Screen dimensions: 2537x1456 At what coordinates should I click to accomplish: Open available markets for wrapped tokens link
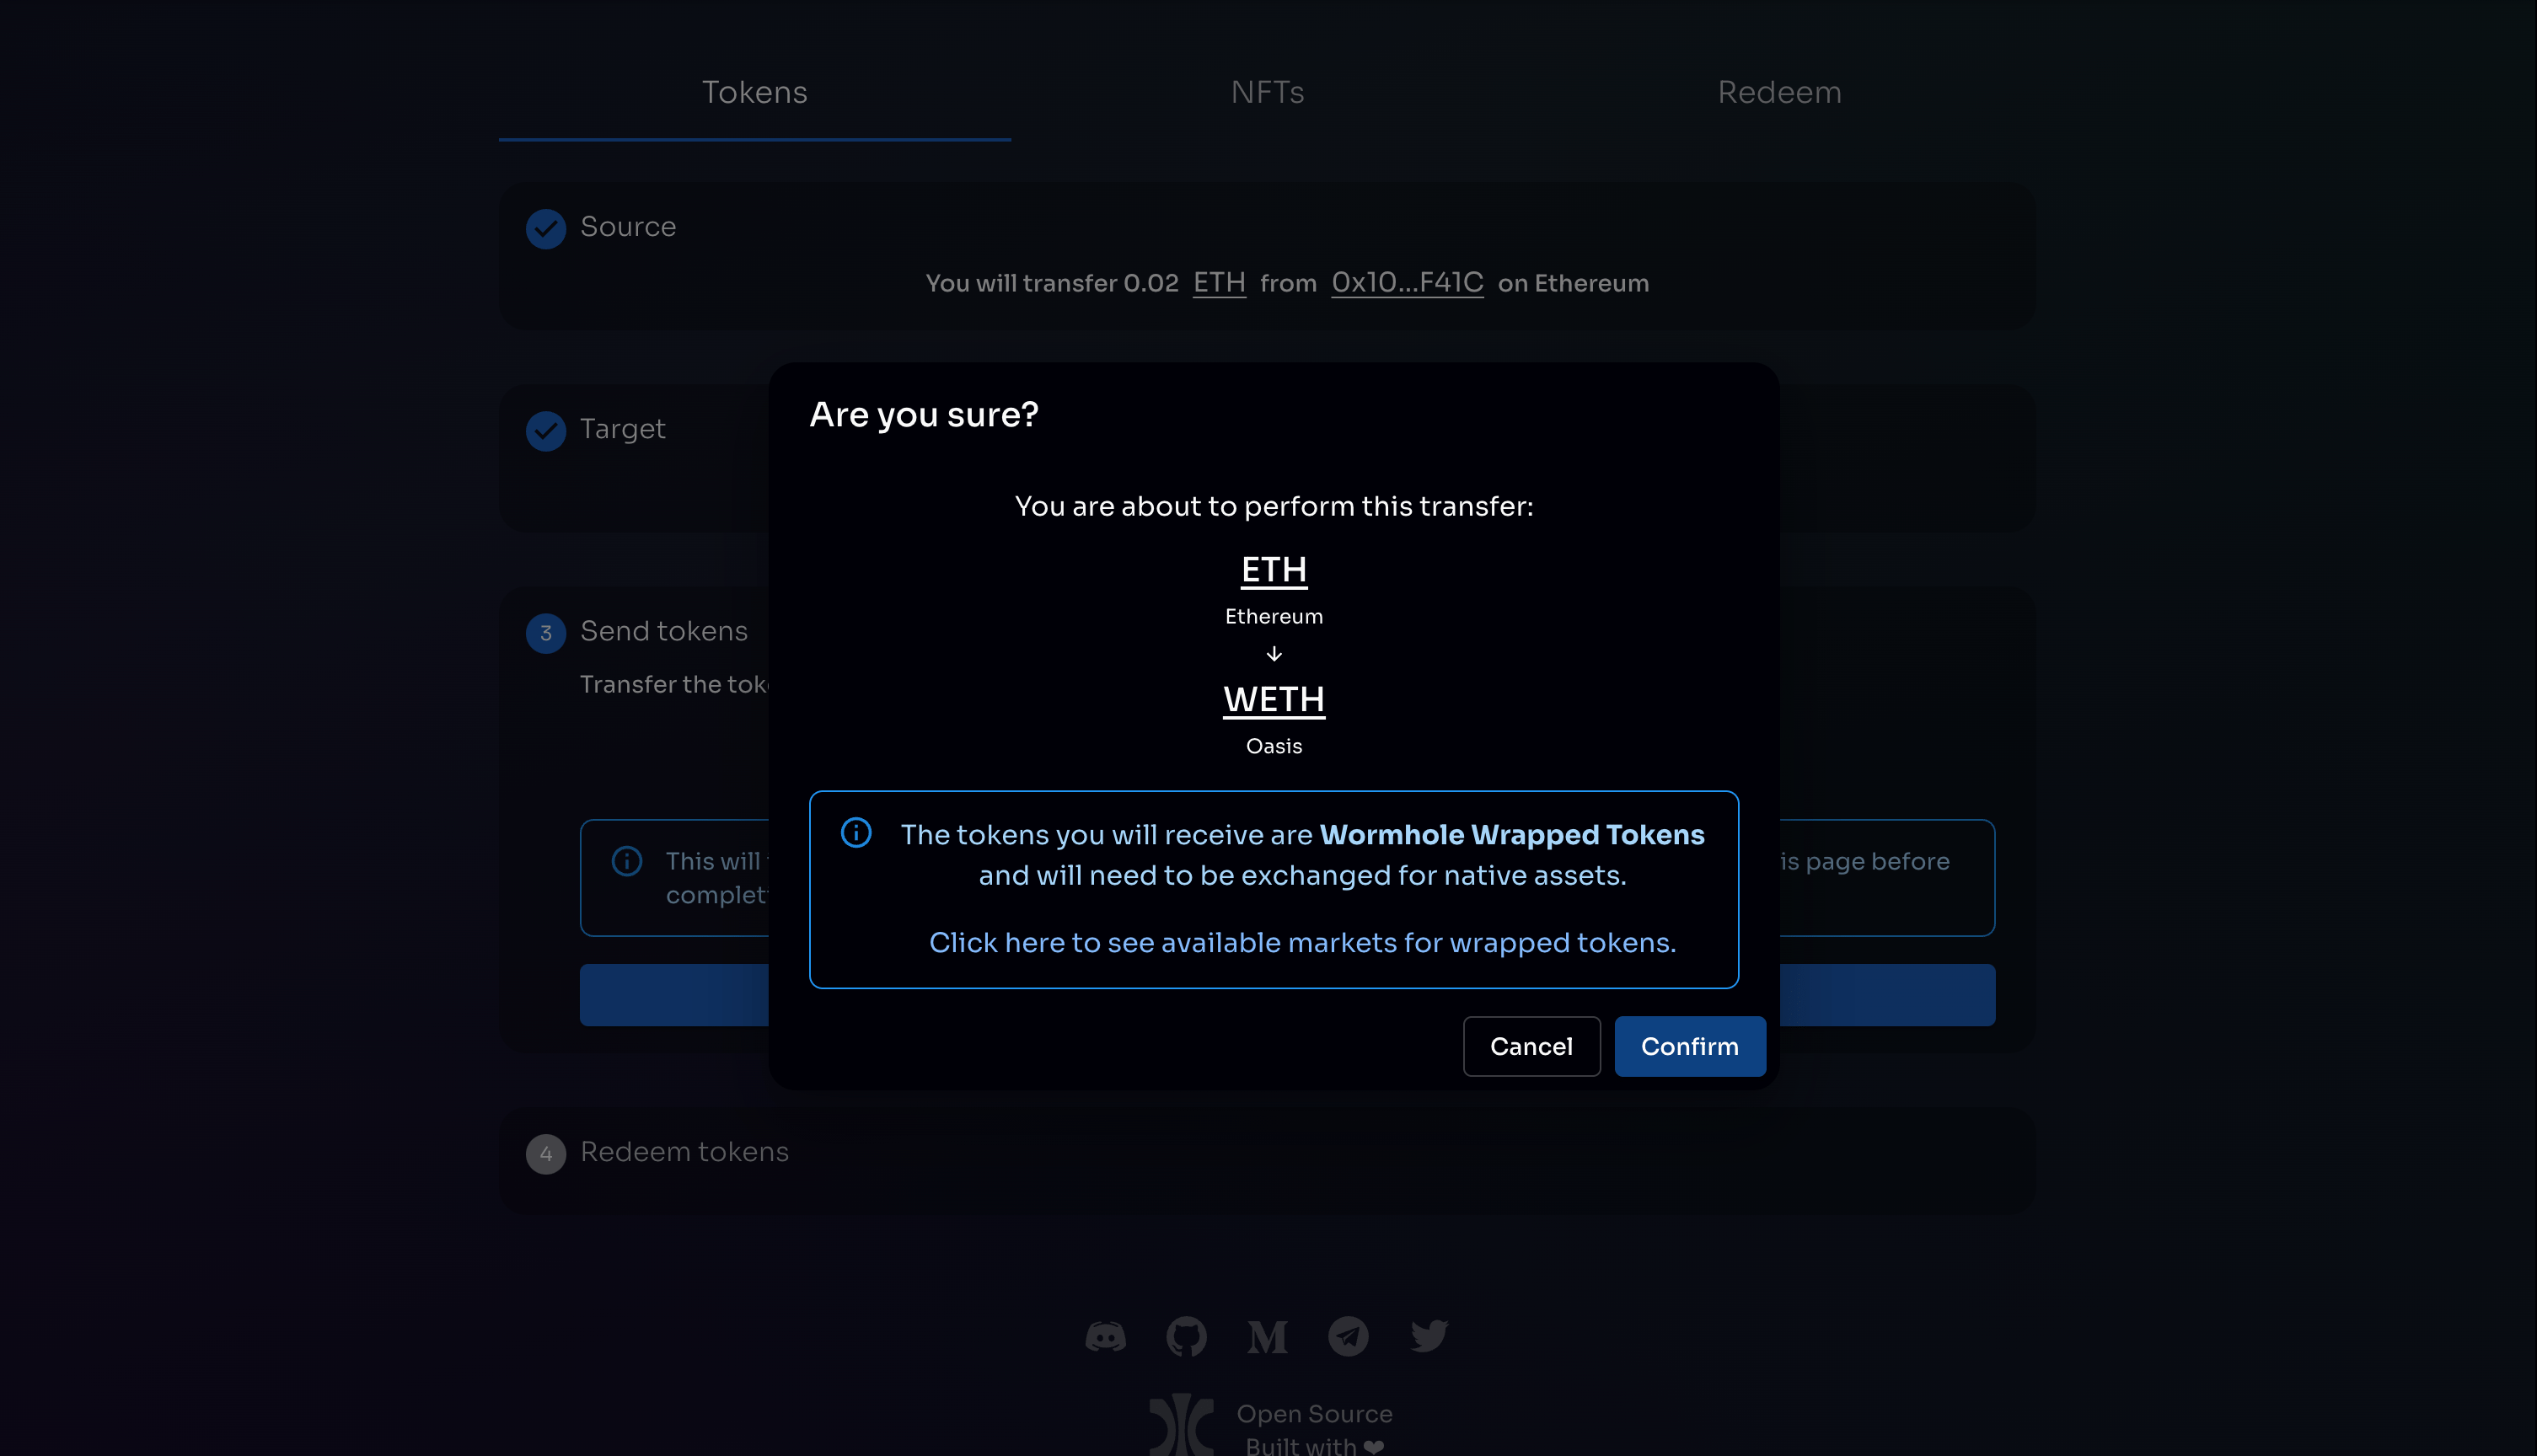pos(1302,942)
